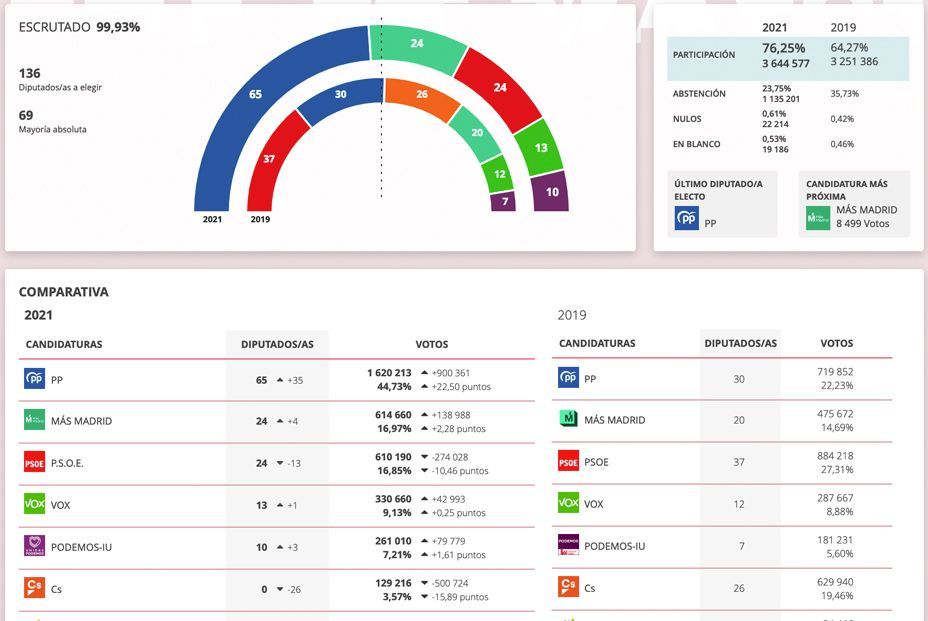Image resolution: width=928 pixels, height=621 pixels.
Task: Click the Podemos-IU logo in 2021 candidaturas
Action: coord(34,546)
